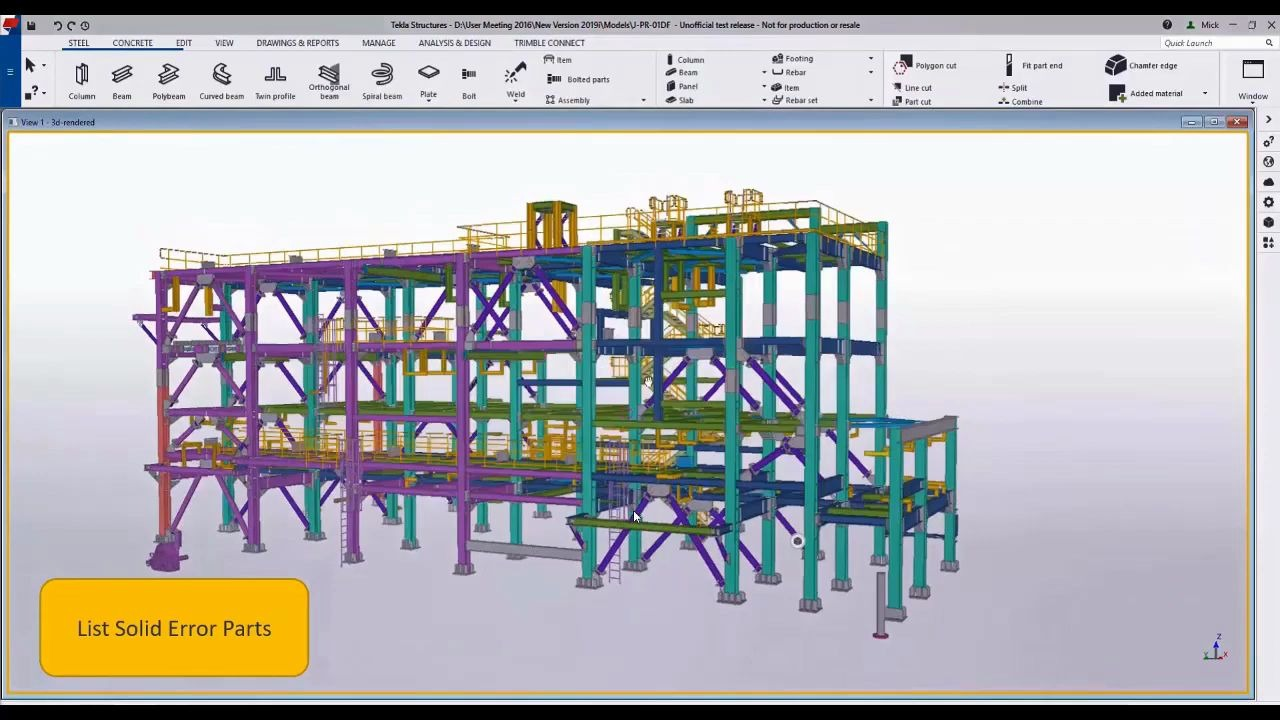Open the side pane gear-with-question icon
The height and width of the screenshot is (720, 1280).
(1269, 142)
